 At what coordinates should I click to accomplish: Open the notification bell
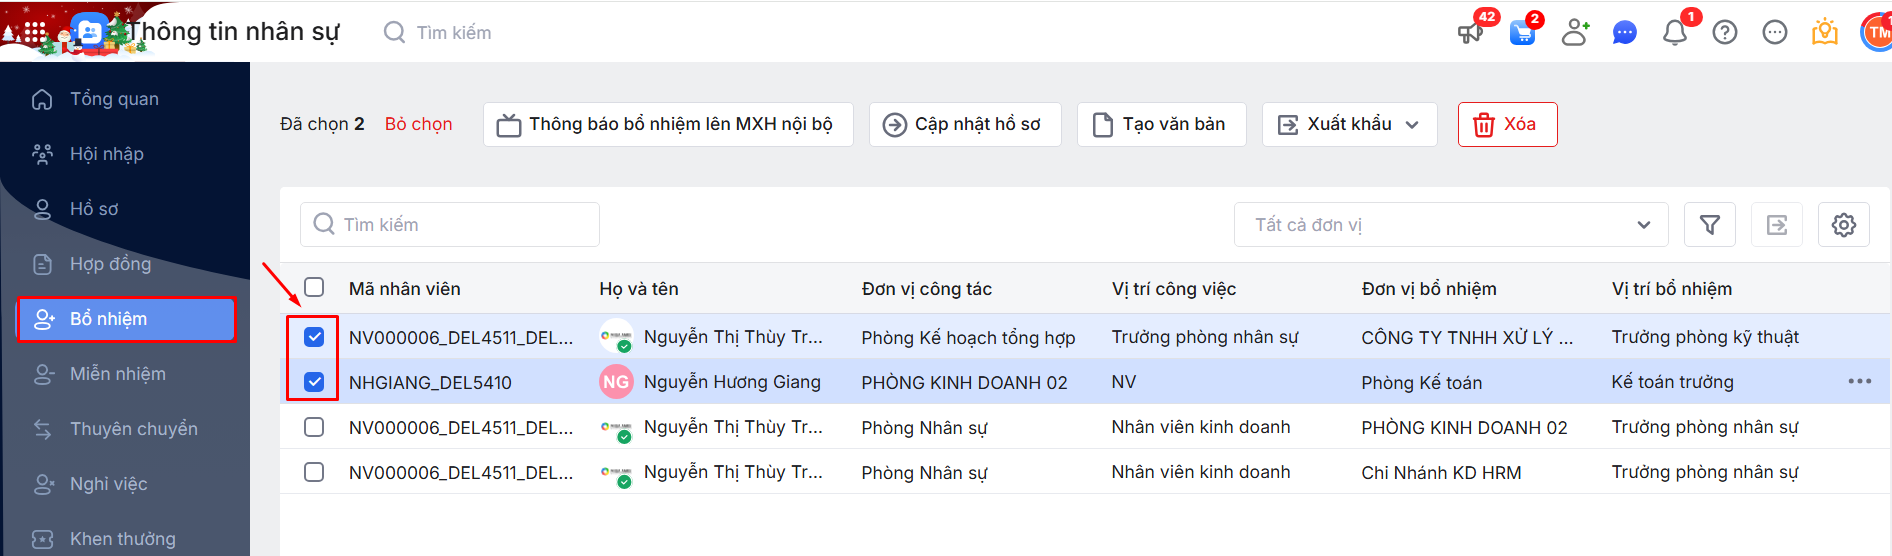[x=1675, y=33]
